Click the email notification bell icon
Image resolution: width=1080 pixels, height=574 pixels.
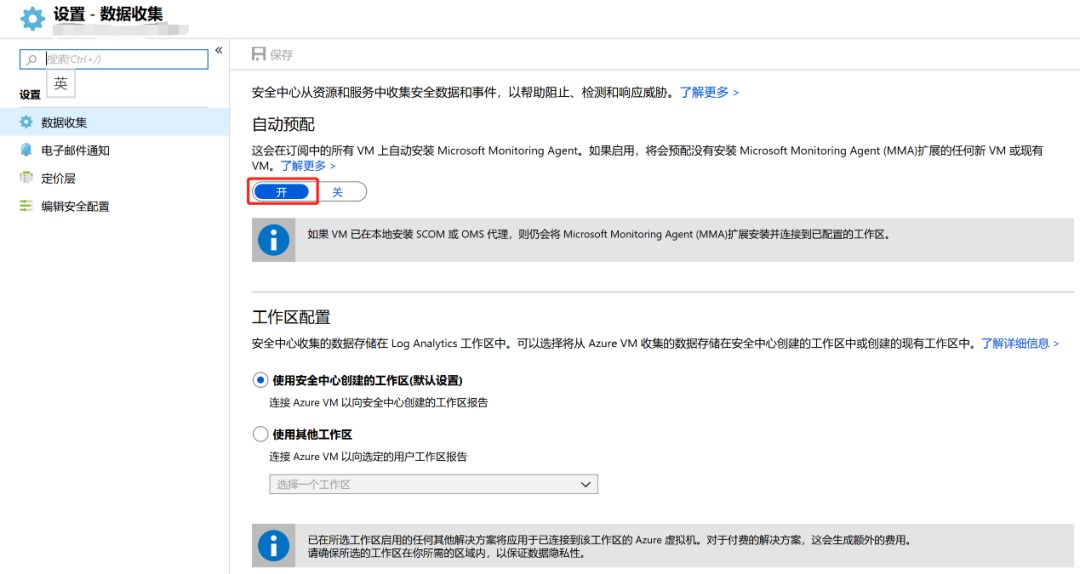click(x=26, y=150)
